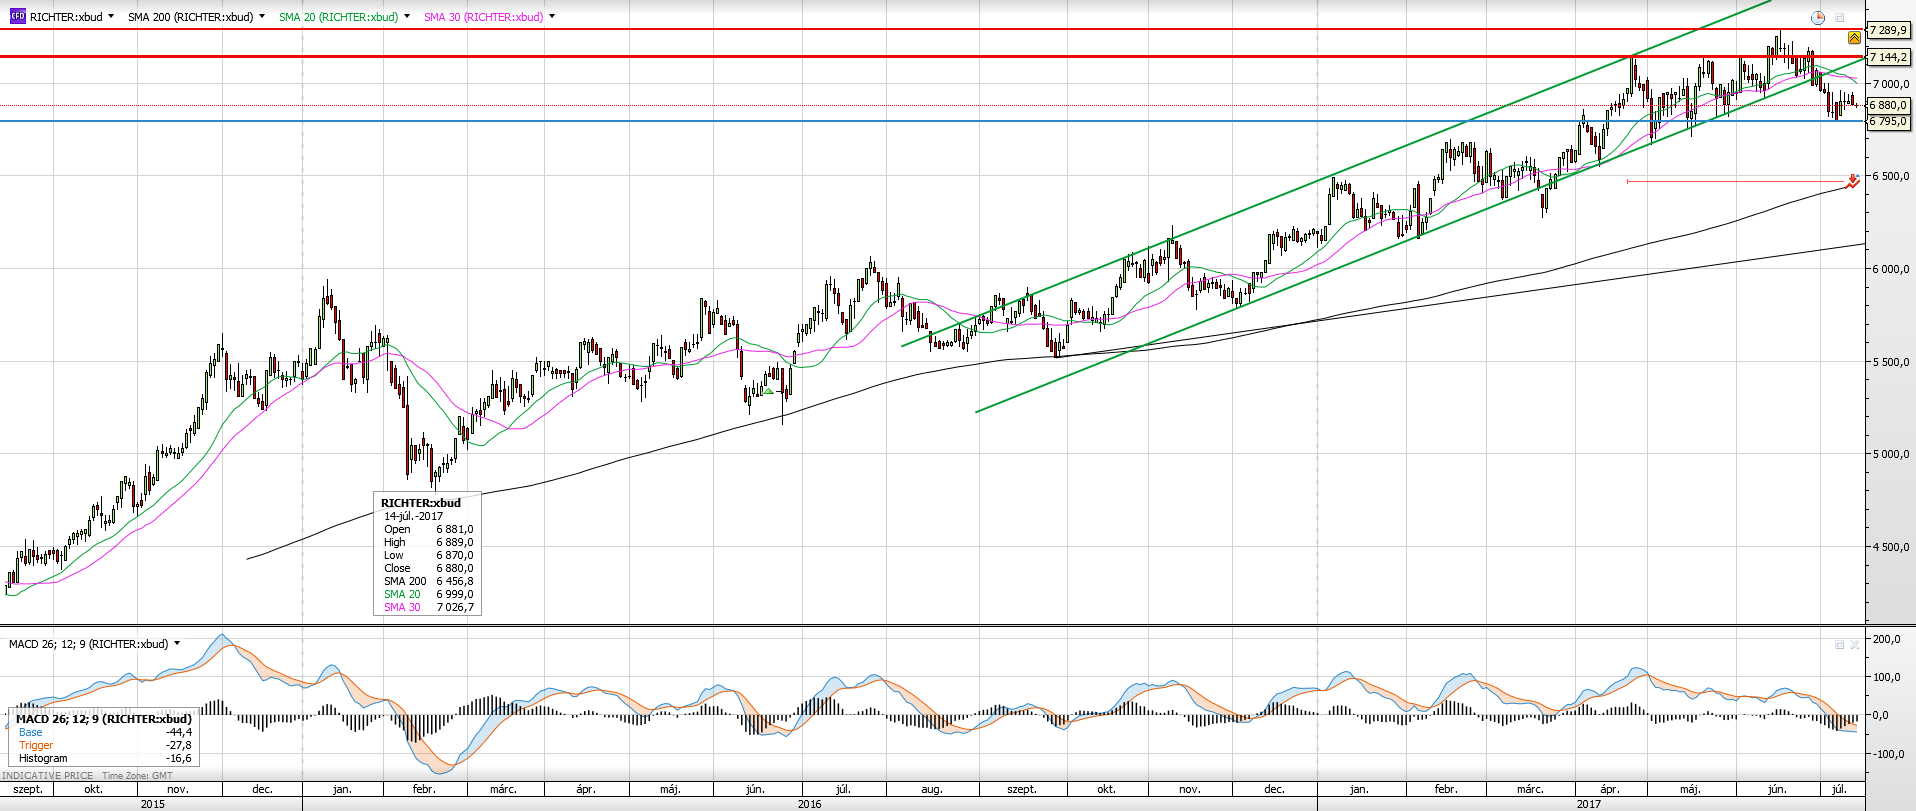The width and height of the screenshot is (1916, 811).
Task: Click the febr. 2016 month on timeline
Action: pyautogui.click(x=424, y=790)
